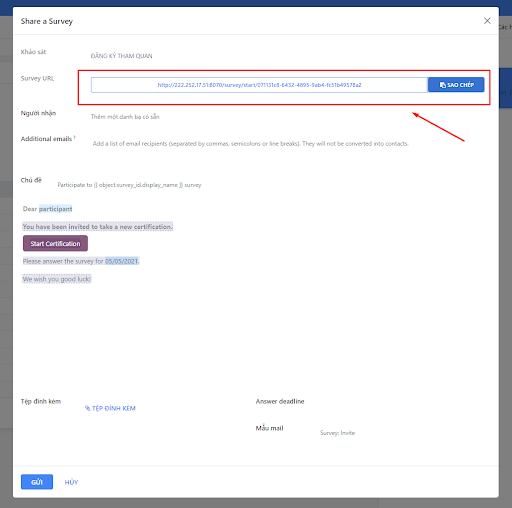Click the 'We wish you good luck' line
The height and width of the screenshot is (508, 512).
point(57,279)
